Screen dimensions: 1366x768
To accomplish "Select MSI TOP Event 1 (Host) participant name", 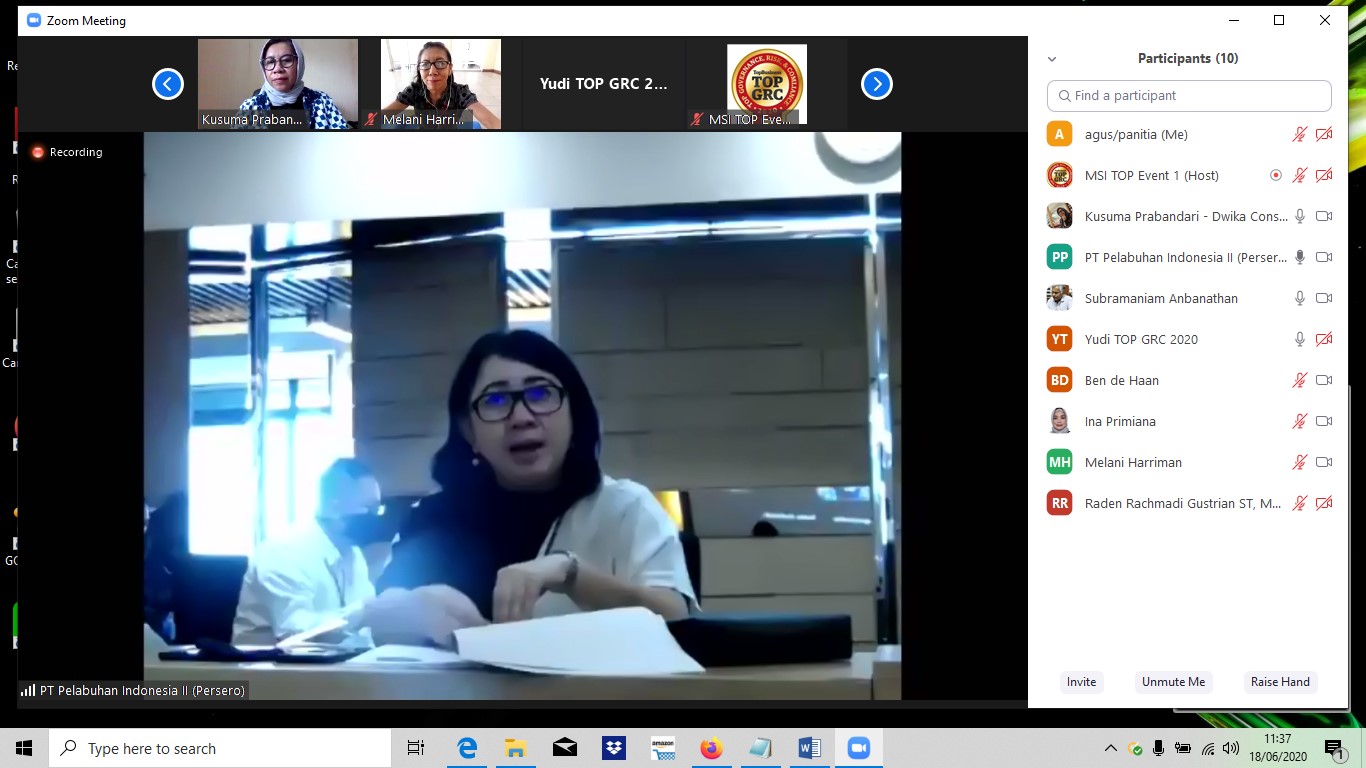I will pos(1151,175).
